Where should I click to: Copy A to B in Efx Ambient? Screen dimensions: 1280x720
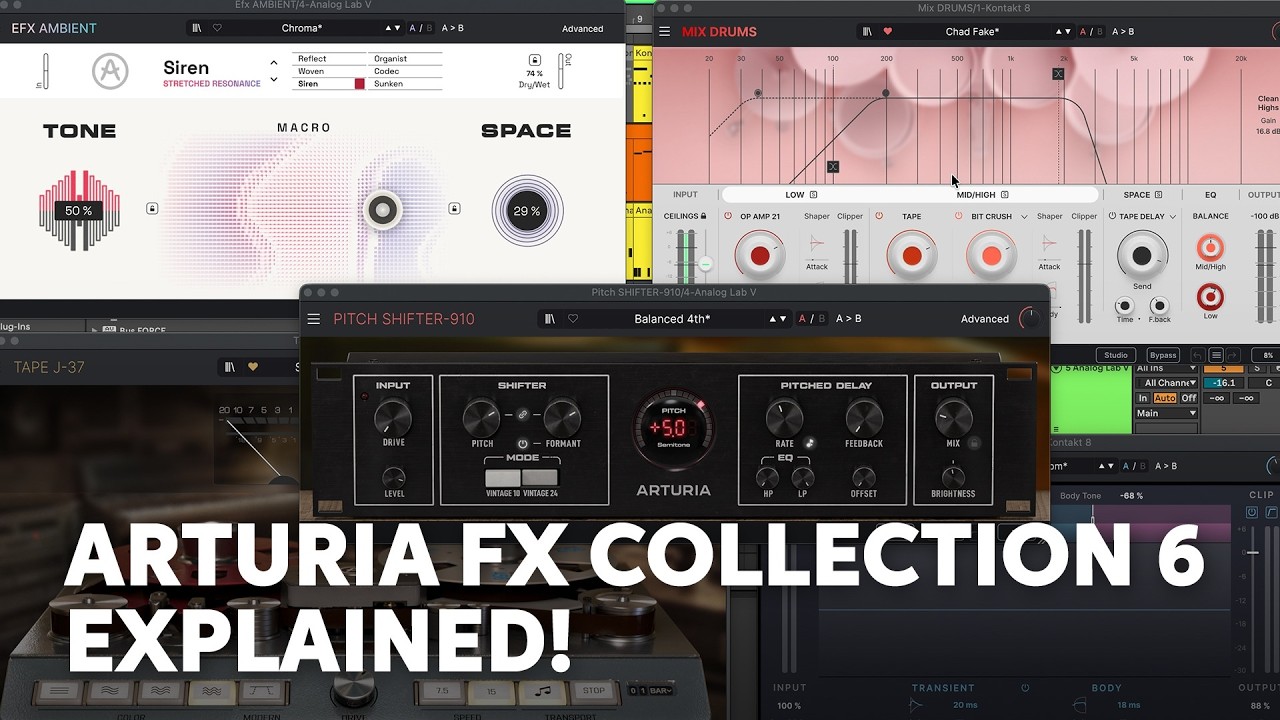(x=453, y=28)
